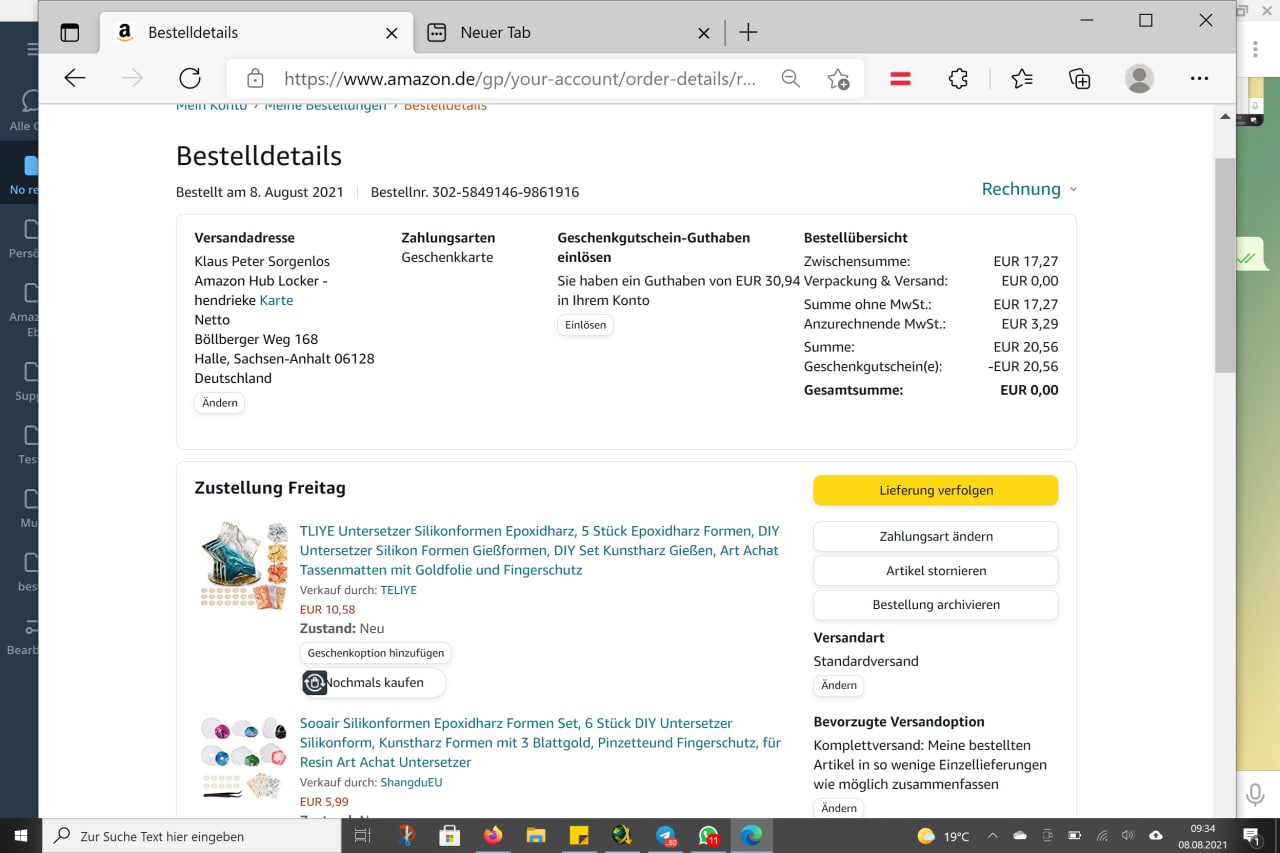Screen dimensions: 1280x853
Task: Click the Windows taskbar search field
Action: 195,836
